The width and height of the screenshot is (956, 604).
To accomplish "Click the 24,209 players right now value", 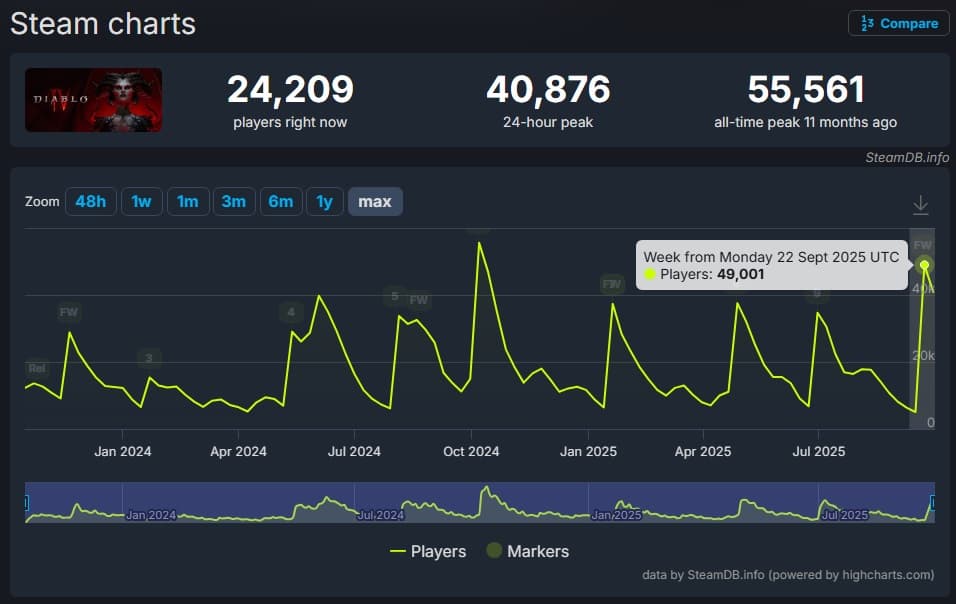I will tap(290, 89).
